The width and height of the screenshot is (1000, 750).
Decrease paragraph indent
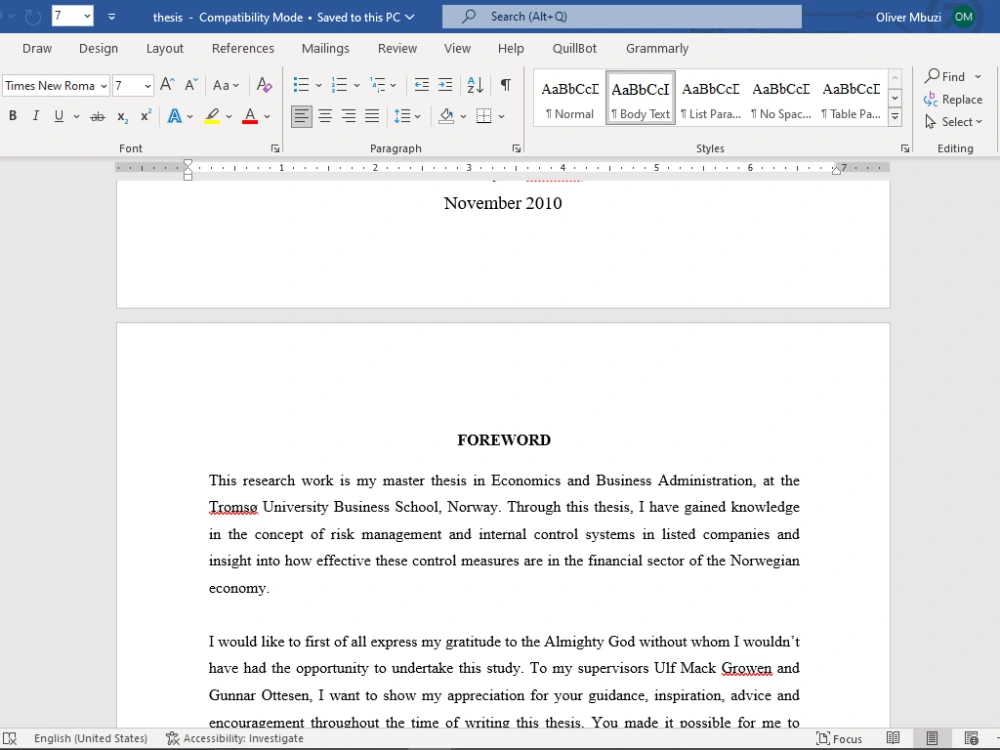pos(422,85)
